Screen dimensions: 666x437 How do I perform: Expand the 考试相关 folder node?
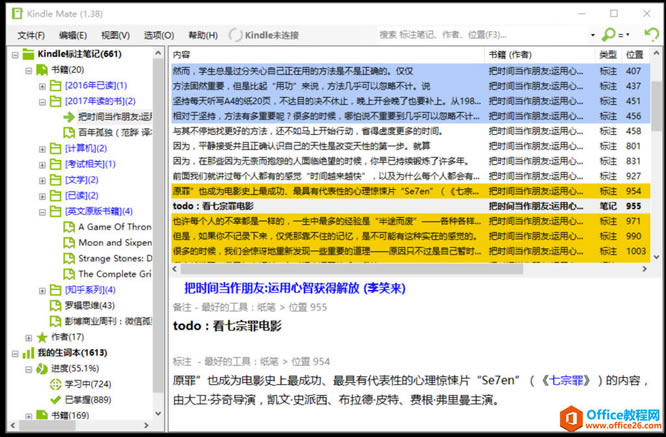click(x=42, y=165)
